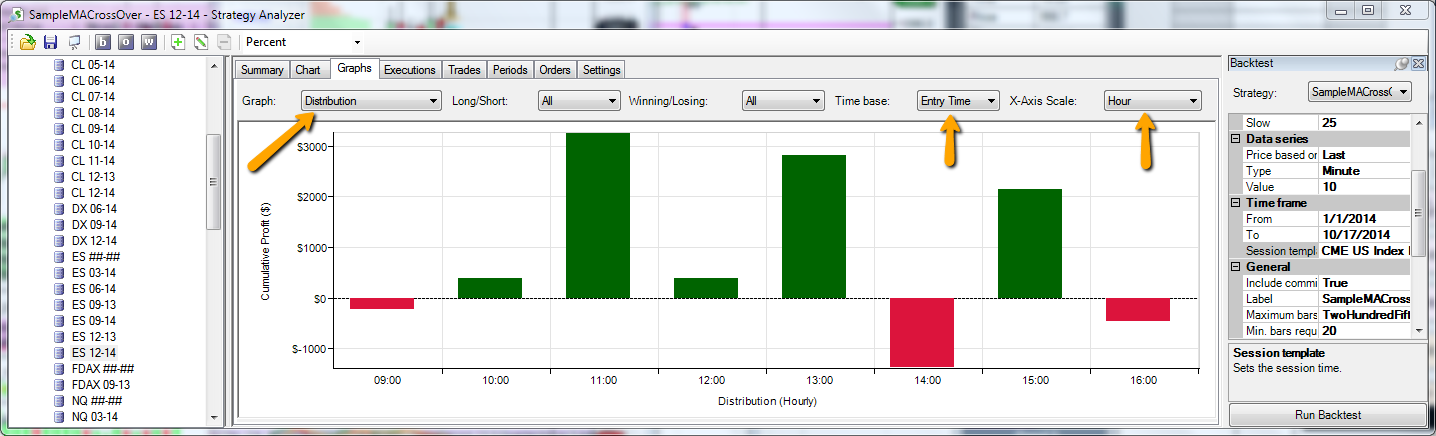Viewport: 1436px width, 436px height.
Task: Click the instrument icon beside ES 06-14
Action: 59,289
